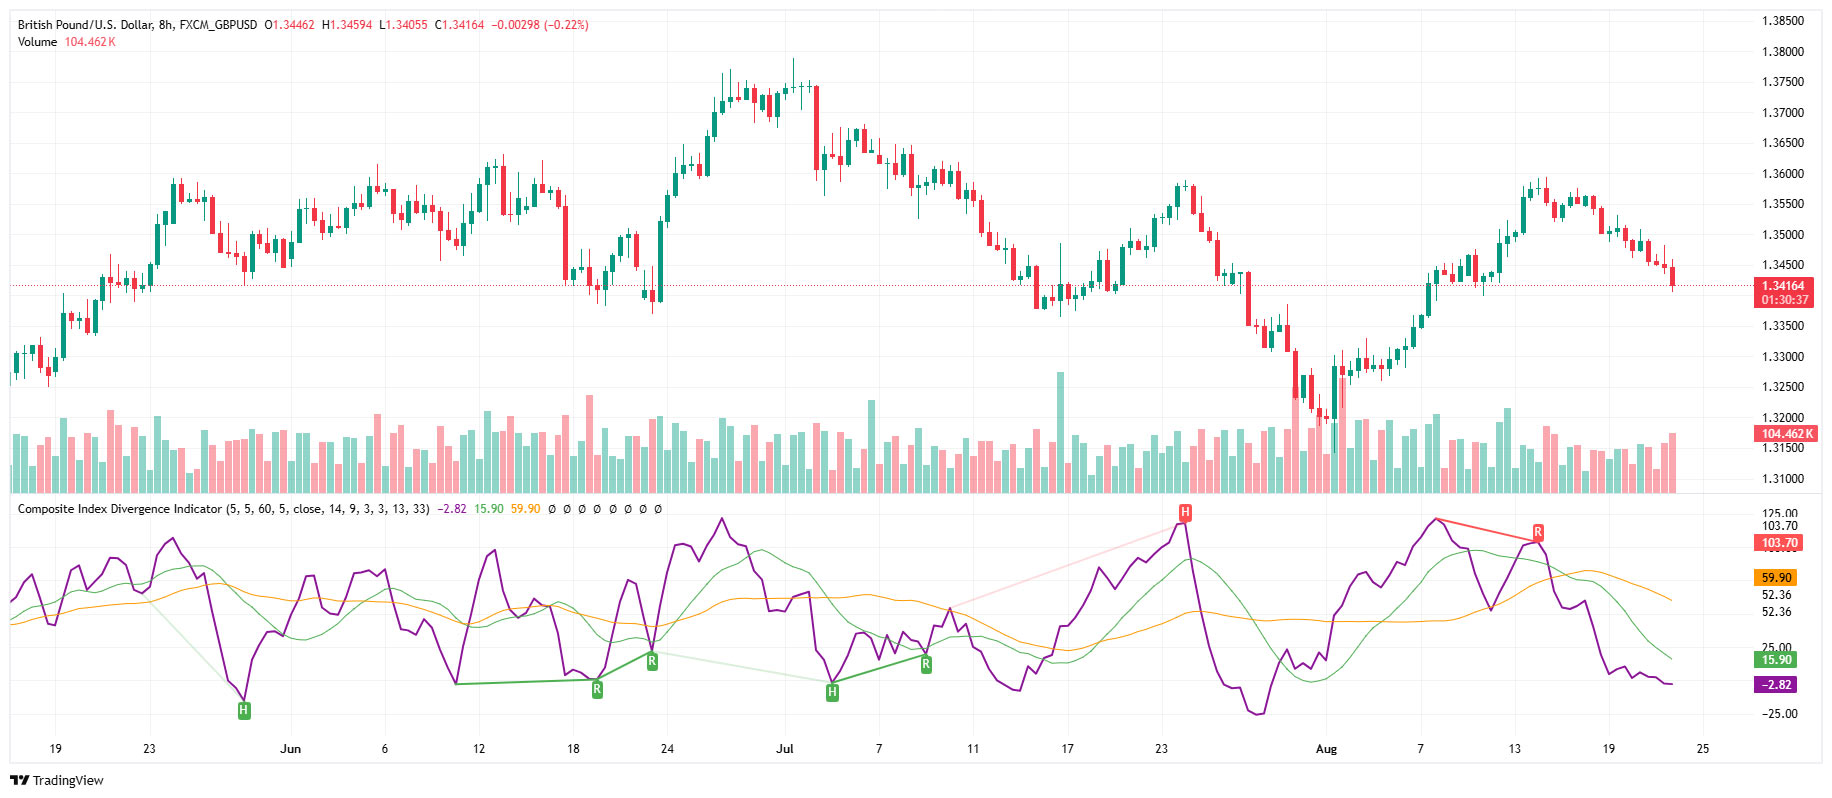Click the Aug label on the time axis

click(1326, 749)
